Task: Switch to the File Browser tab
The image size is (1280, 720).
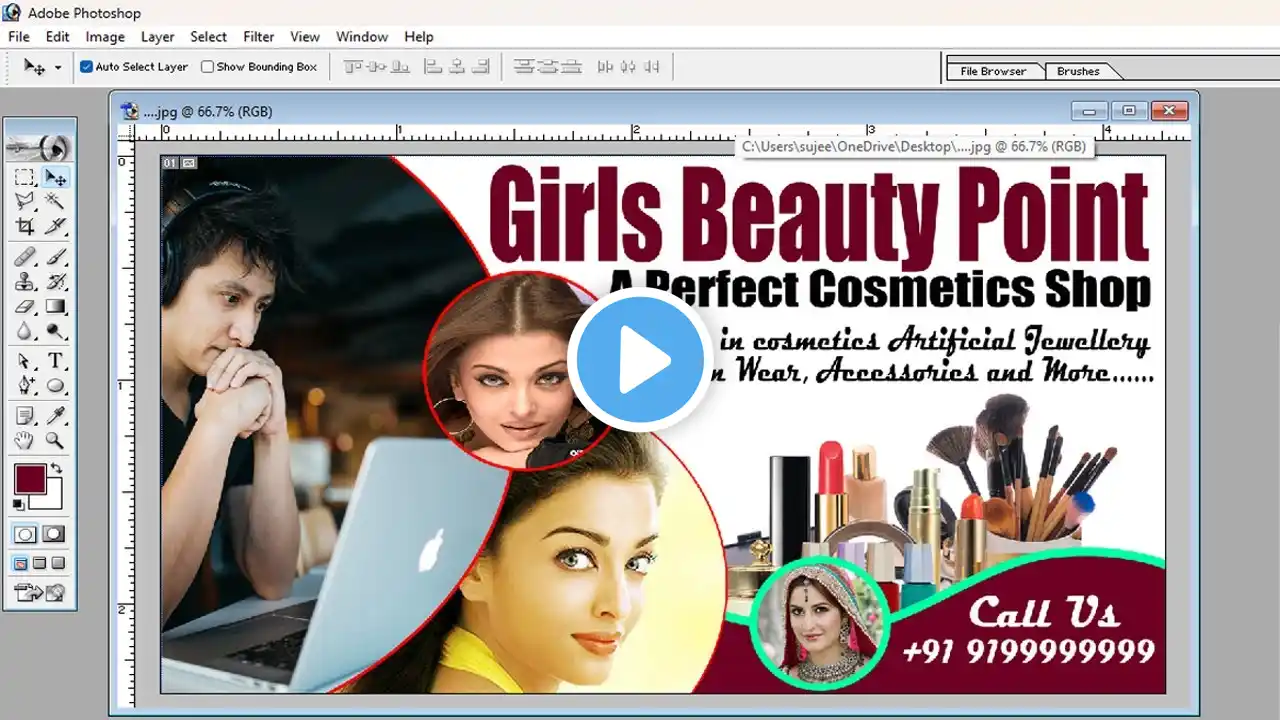Action: coord(992,71)
